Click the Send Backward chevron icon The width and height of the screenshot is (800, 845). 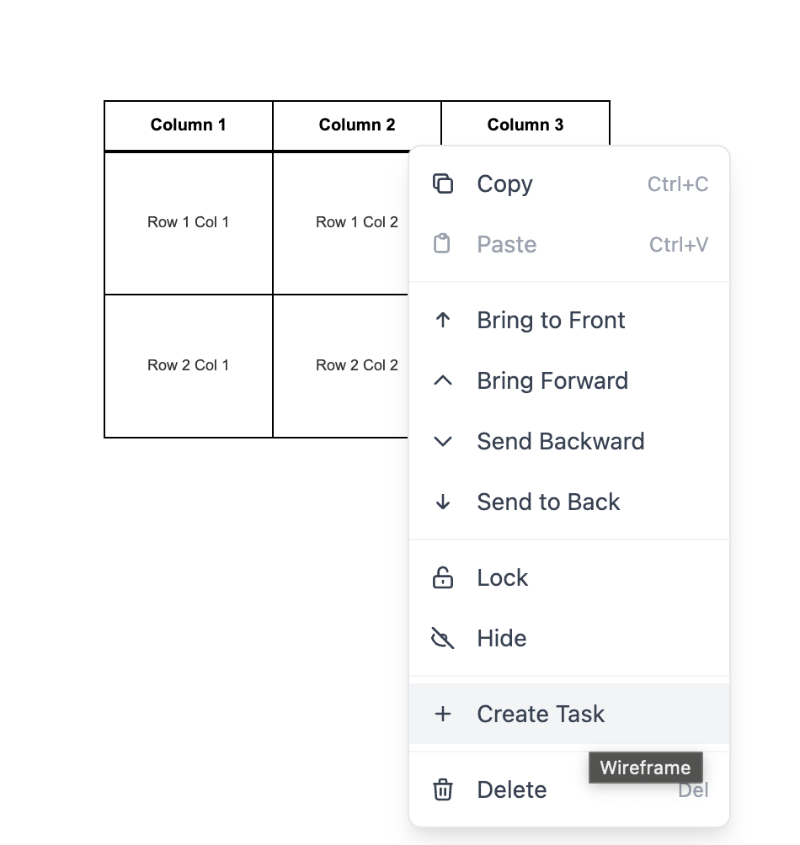pos(442,442)
